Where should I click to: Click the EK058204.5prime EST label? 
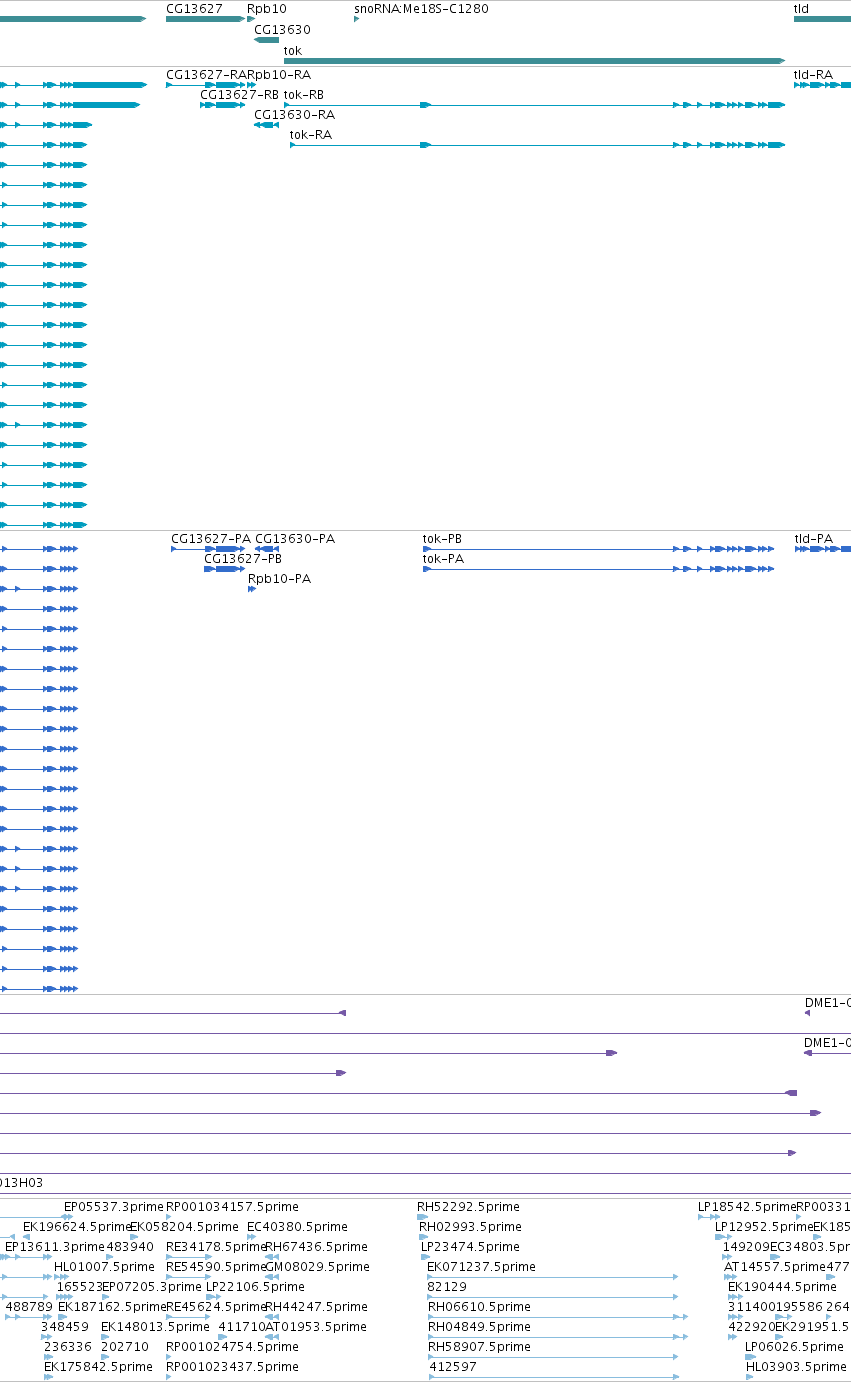(x=184, y=1226)
